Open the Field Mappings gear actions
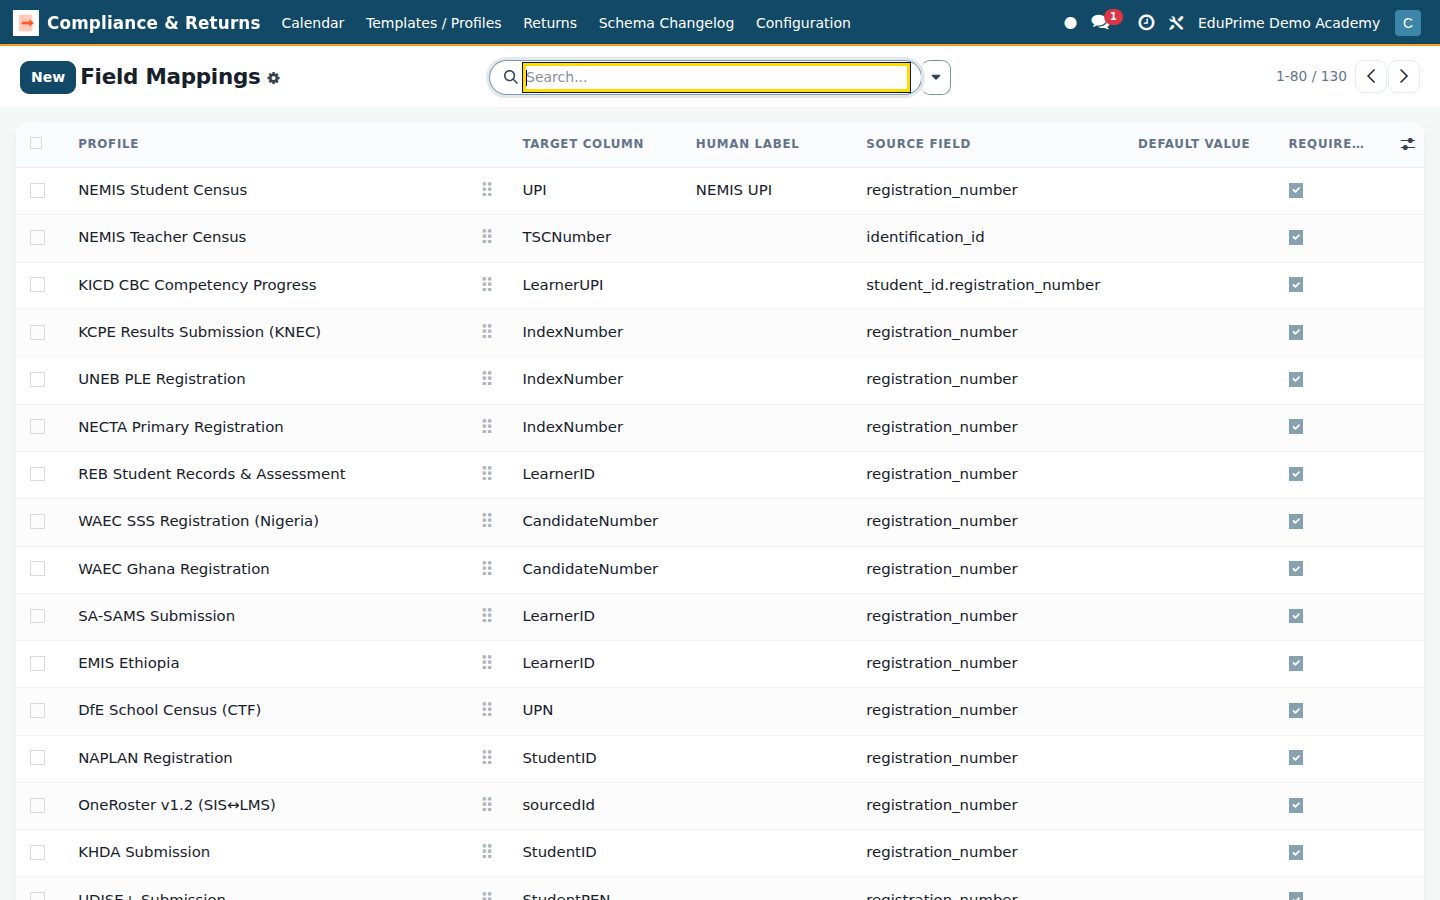1440x900 pixels. click(274, 78)
